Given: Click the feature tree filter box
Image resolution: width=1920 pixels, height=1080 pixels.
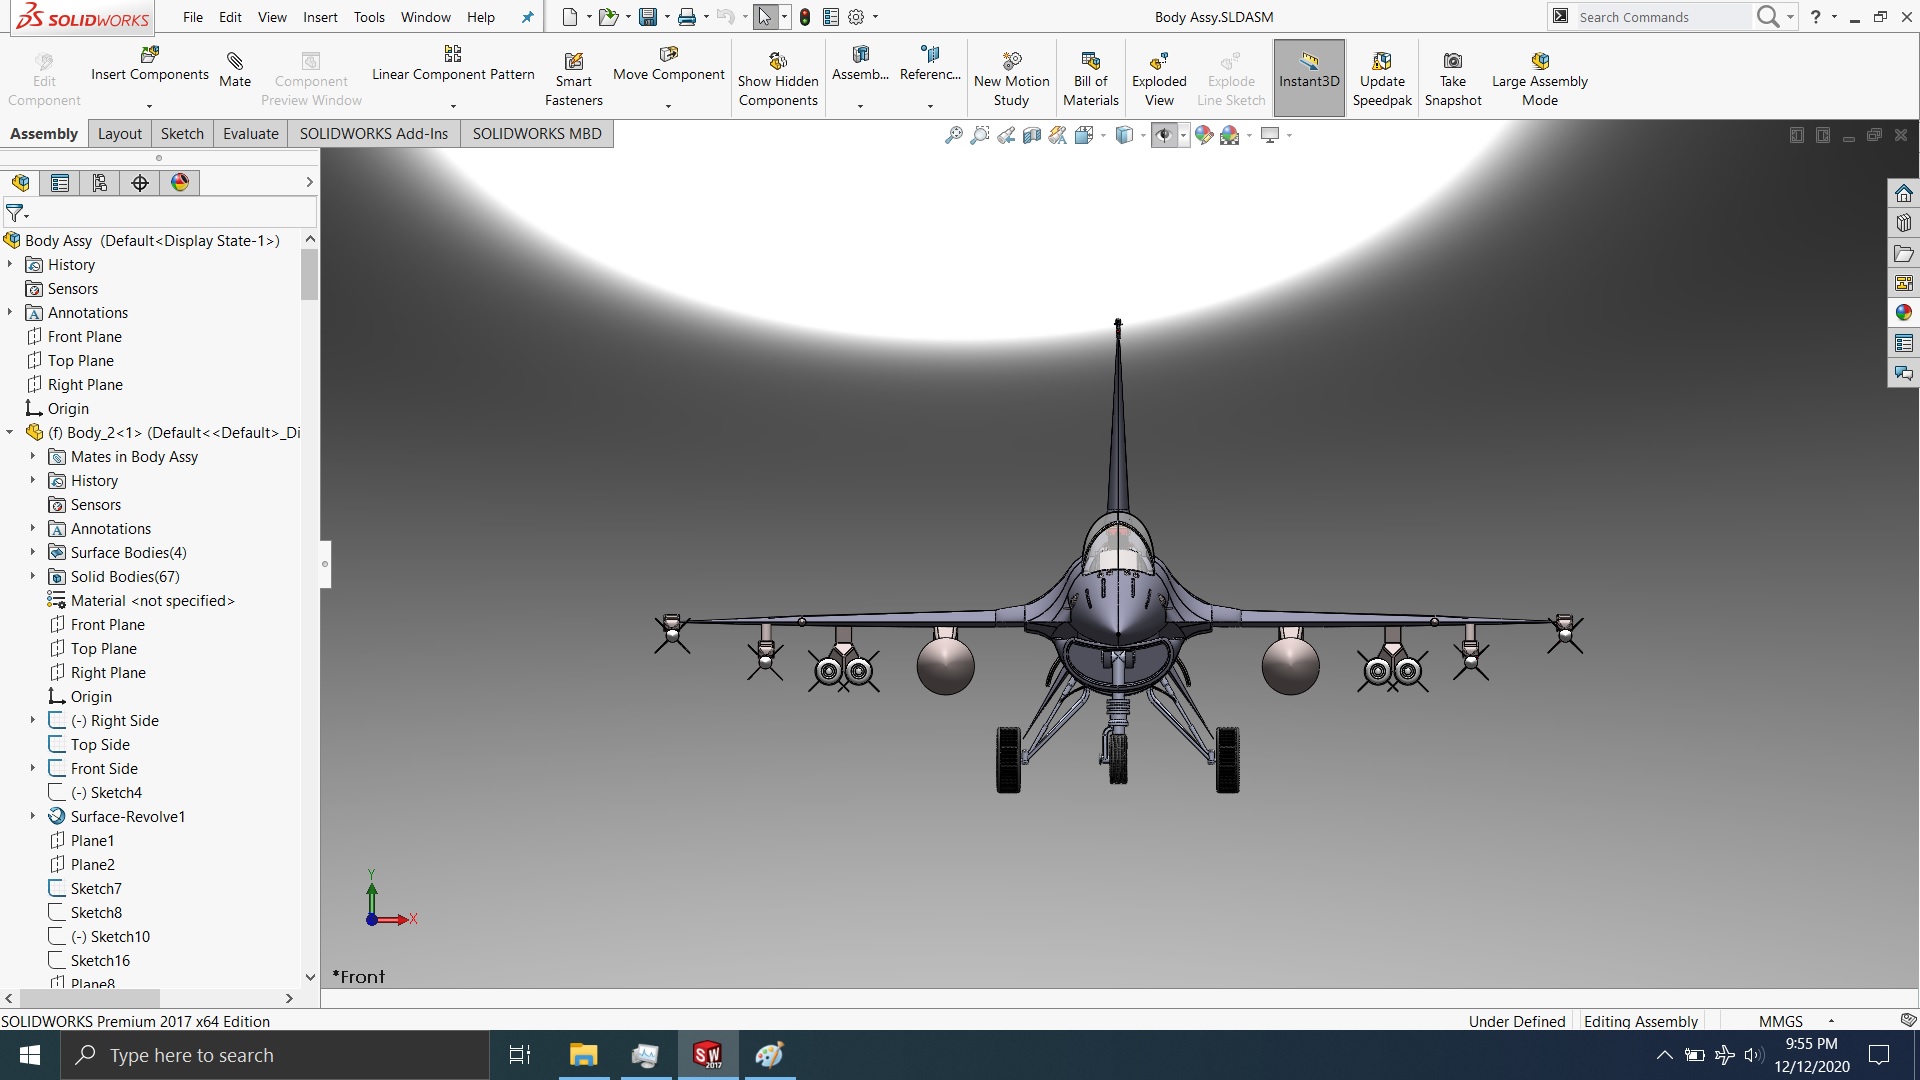Looking at the screenshot, I should click(160, 213).
